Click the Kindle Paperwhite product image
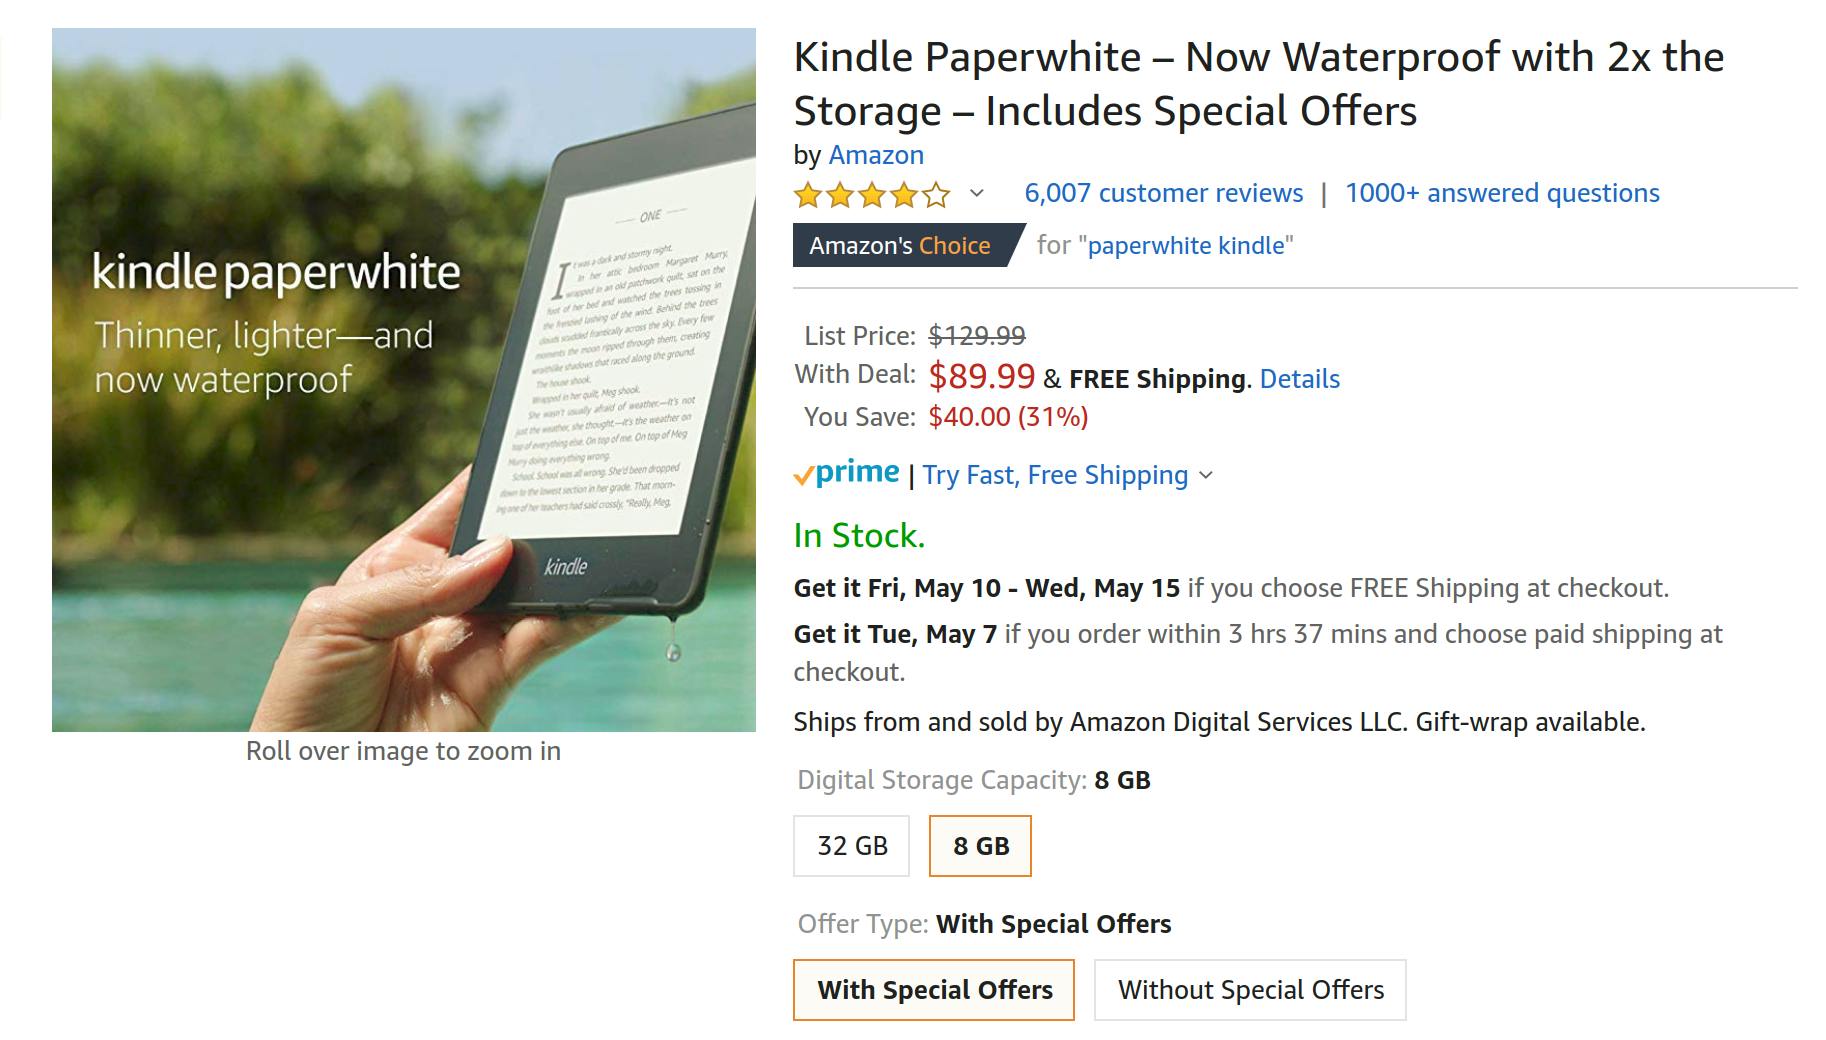This screenshot has height=1040, width=1826. pos(404,380)
